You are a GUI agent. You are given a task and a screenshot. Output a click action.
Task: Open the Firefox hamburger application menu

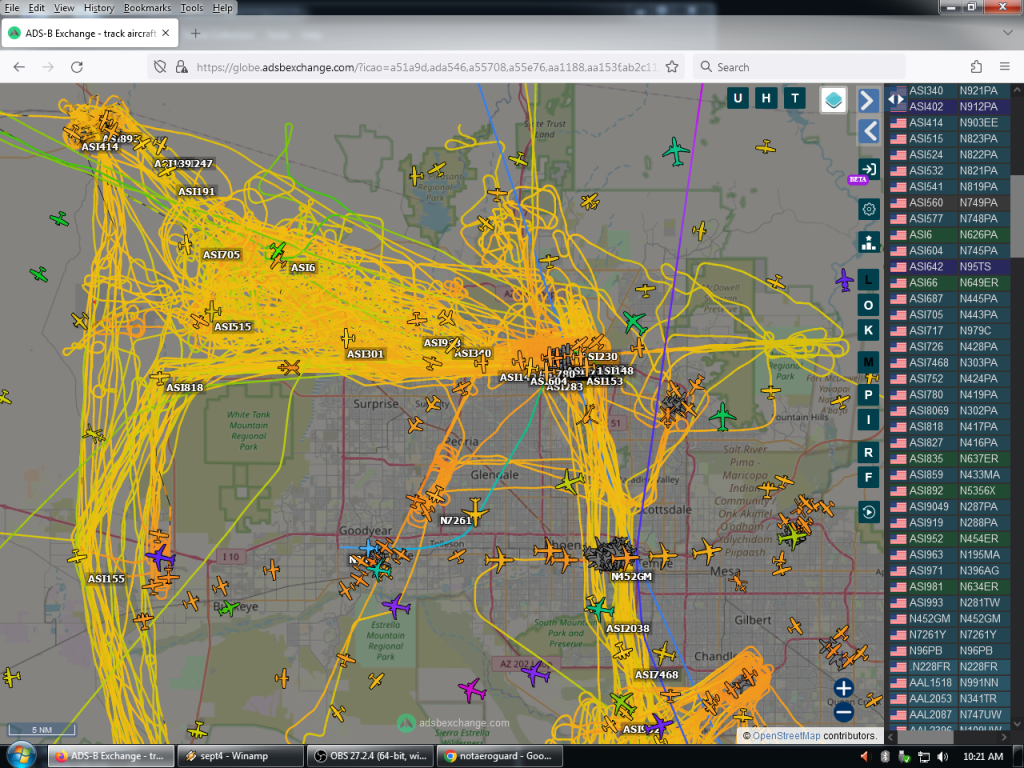click(x=1004, y=67)
